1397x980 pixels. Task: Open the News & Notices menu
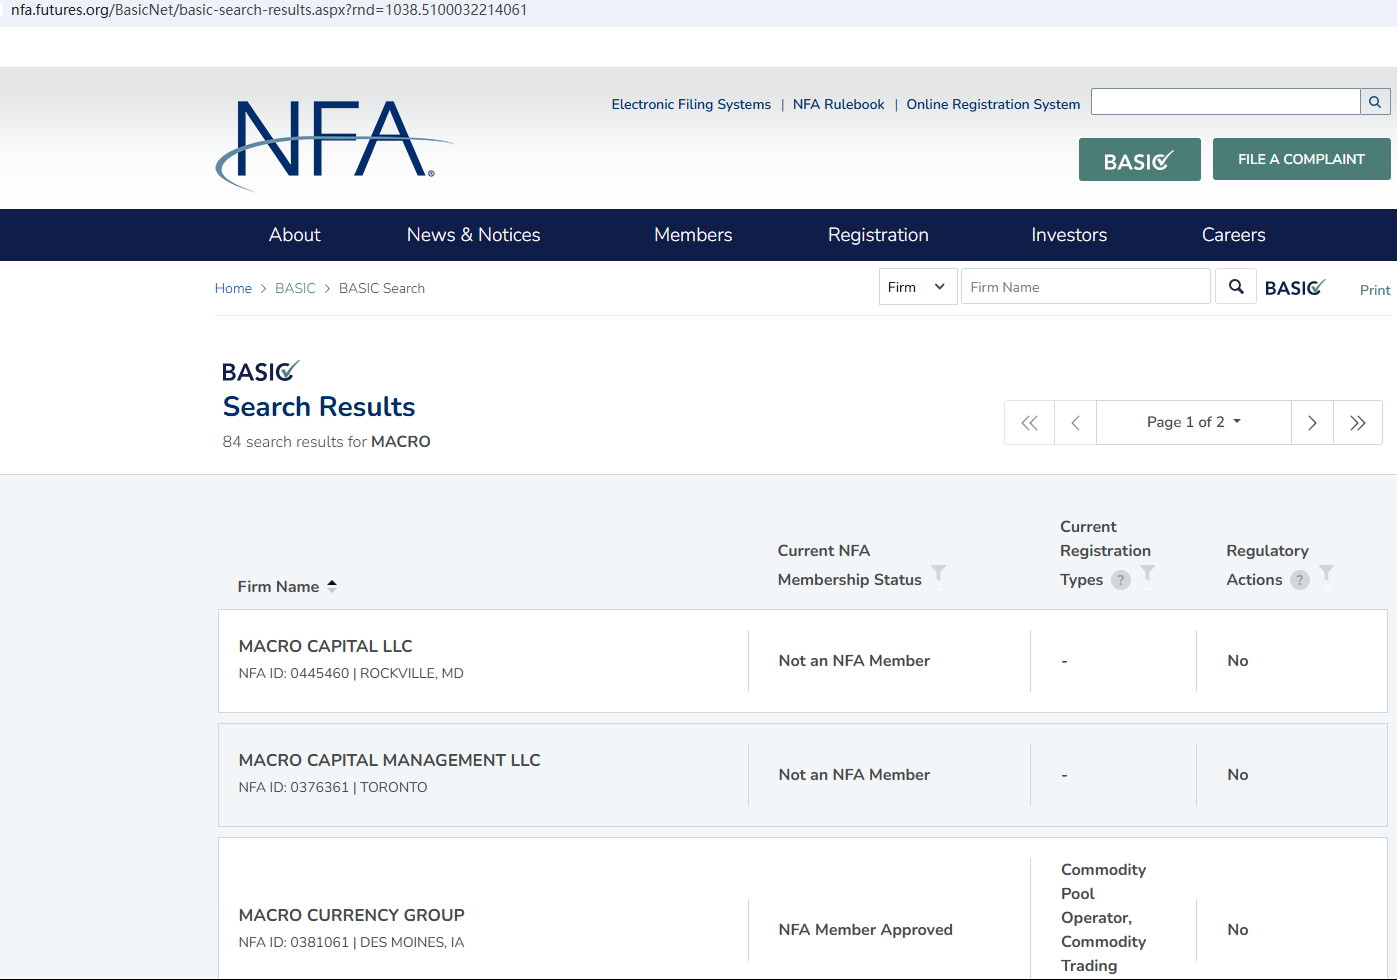473,235
